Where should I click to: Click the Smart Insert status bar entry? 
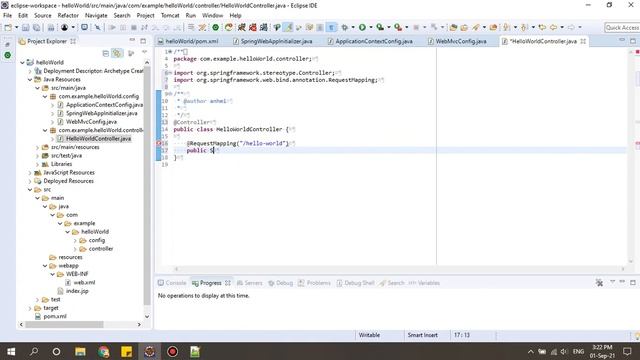click(x=422, y=335)
